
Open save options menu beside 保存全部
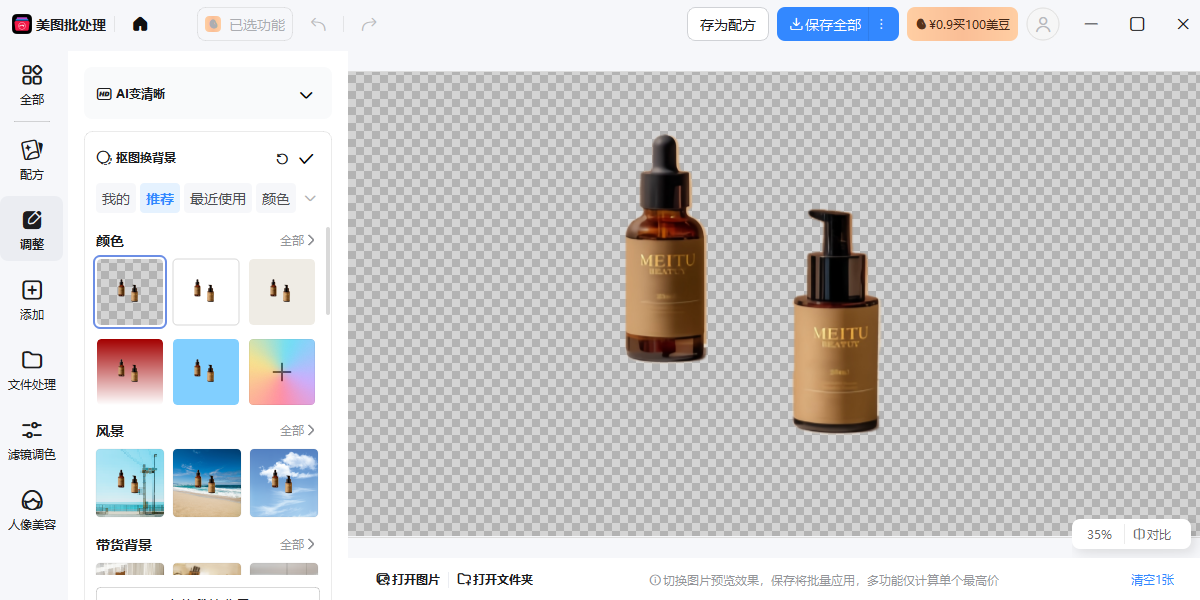click(x=881, y=24)
